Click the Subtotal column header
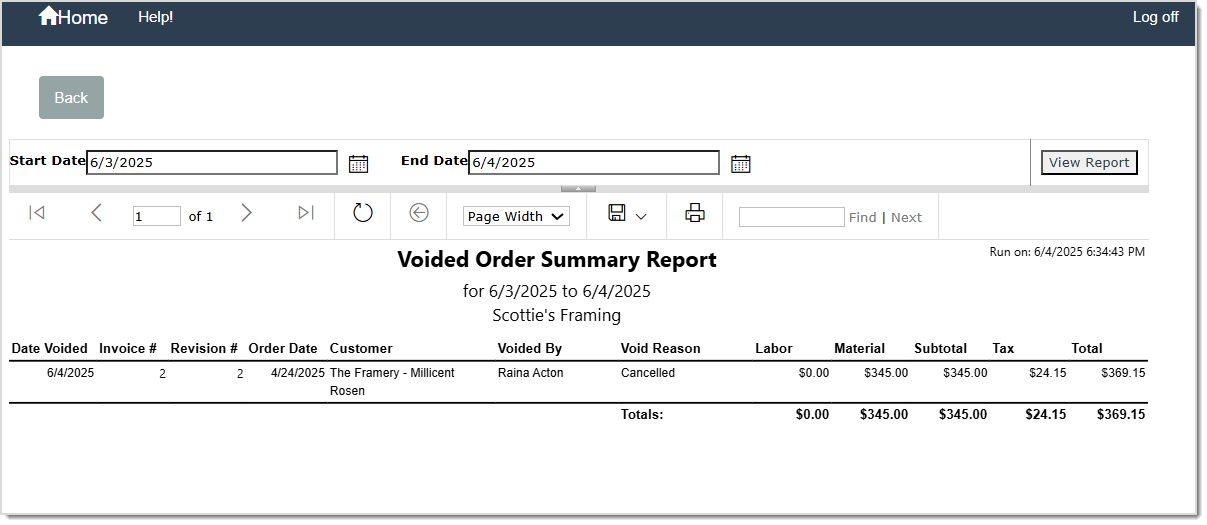The image size is (1207, 525). [940, 348]
